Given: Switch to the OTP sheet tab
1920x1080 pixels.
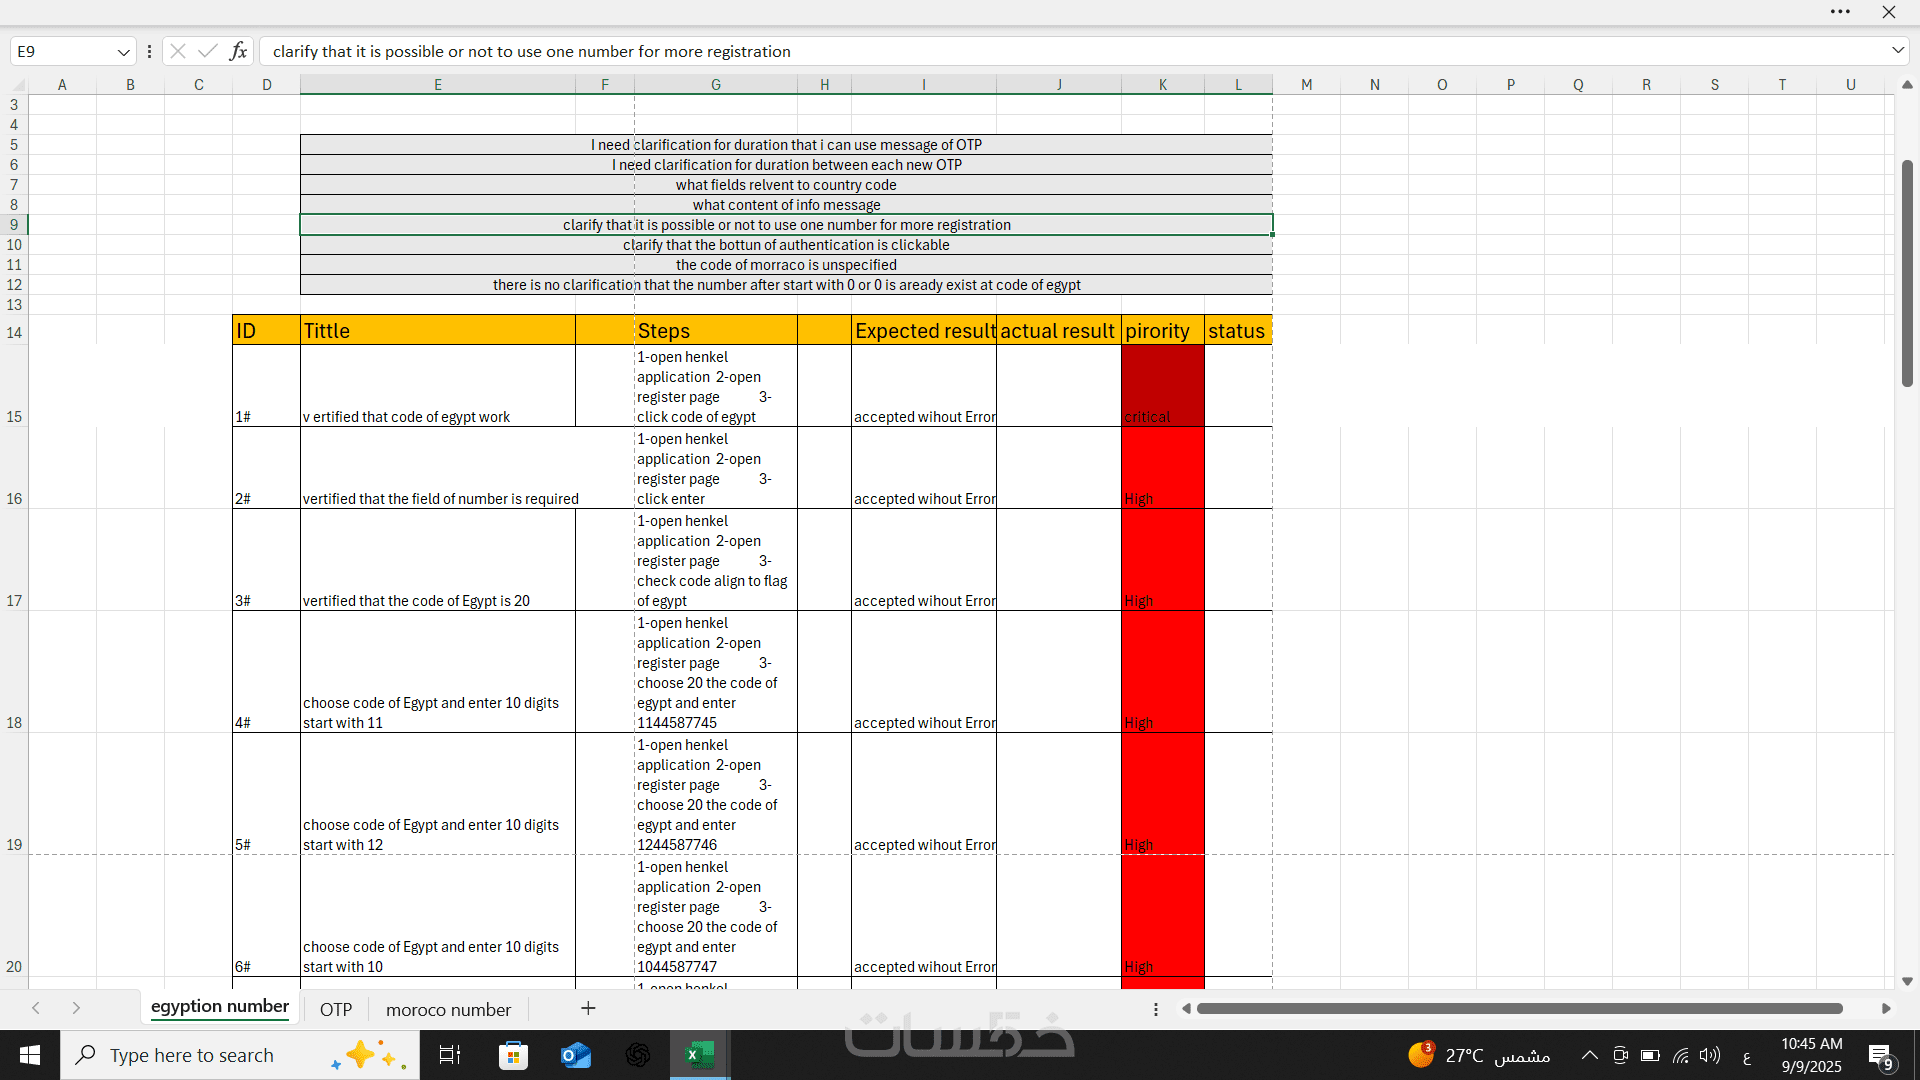Looking at the screenshot, I should click(x=336, y=1009).
